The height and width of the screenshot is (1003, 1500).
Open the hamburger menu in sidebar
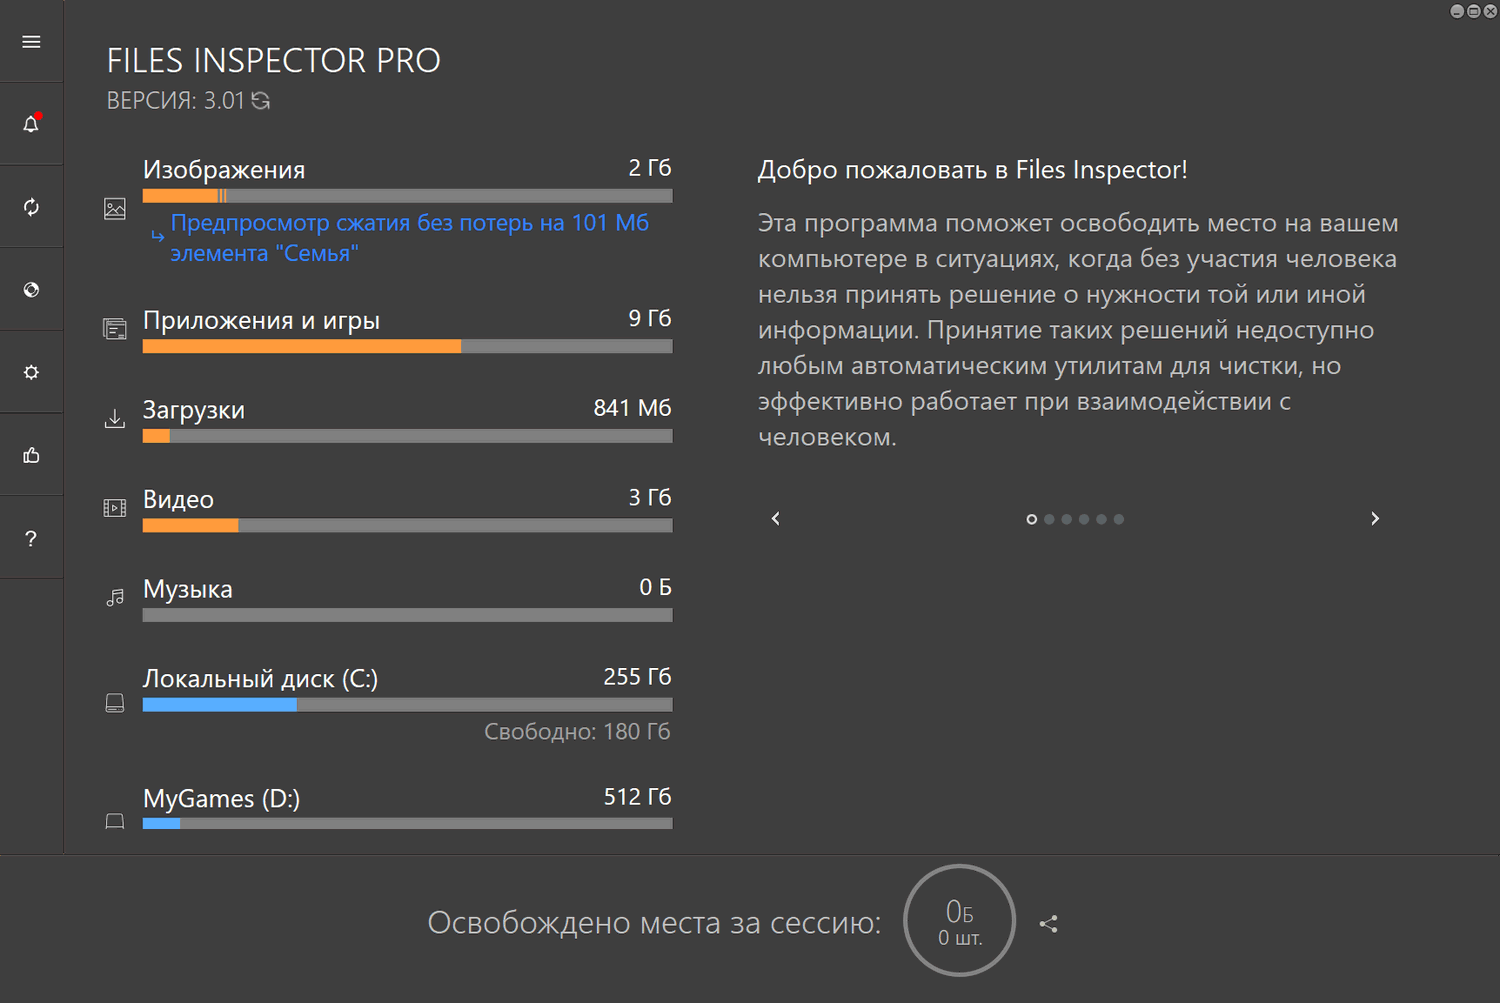tap(31, 42)
